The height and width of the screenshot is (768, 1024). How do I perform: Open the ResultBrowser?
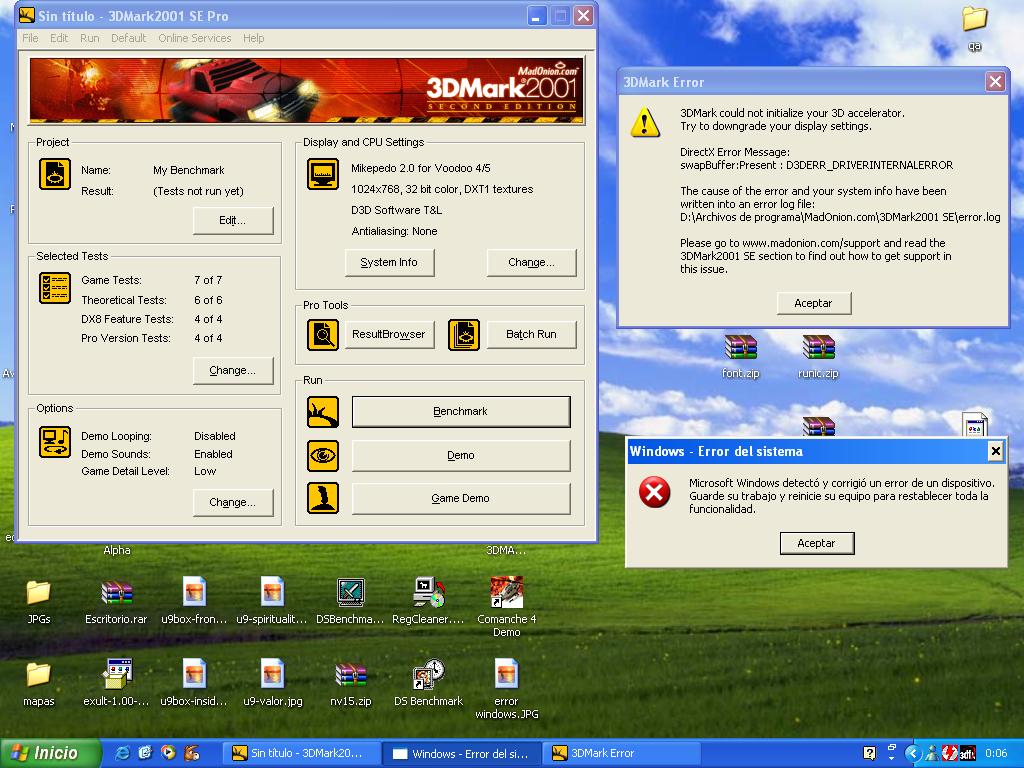[x=389, y=335]
